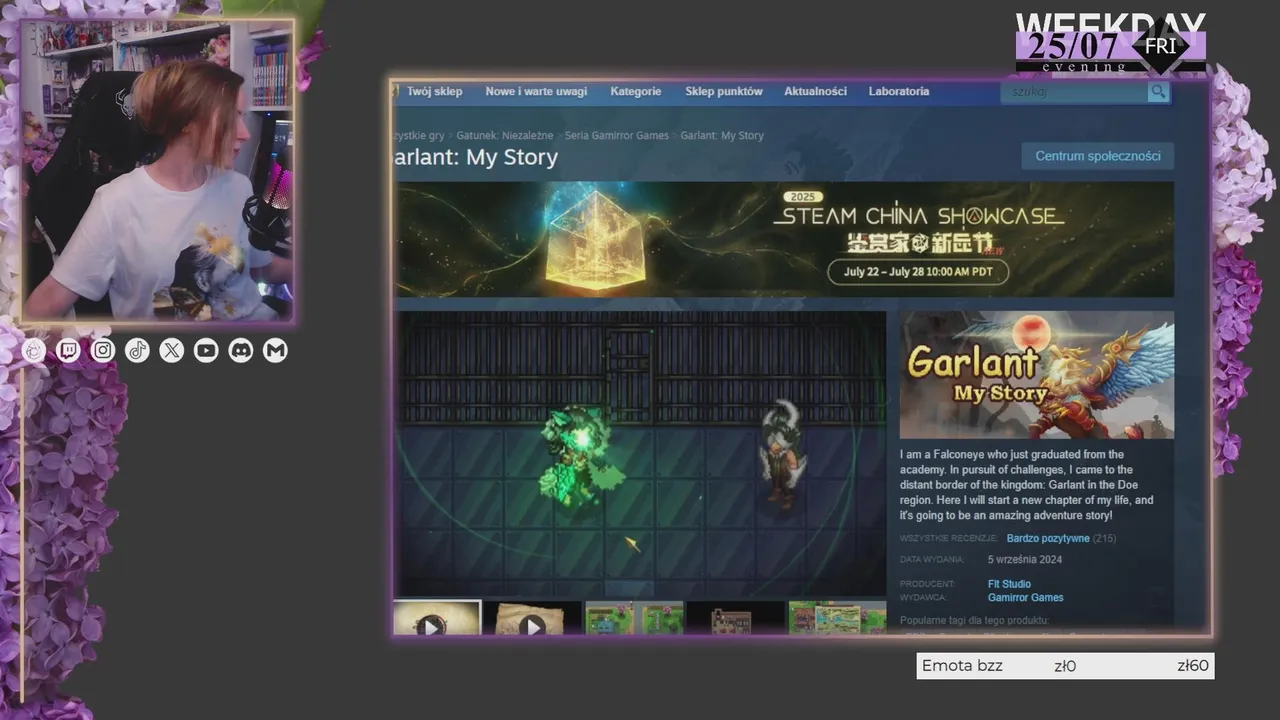Click the Twitch icon in the social row
Viewport: 1280px width, 720px height.
(x=69, y=350)
